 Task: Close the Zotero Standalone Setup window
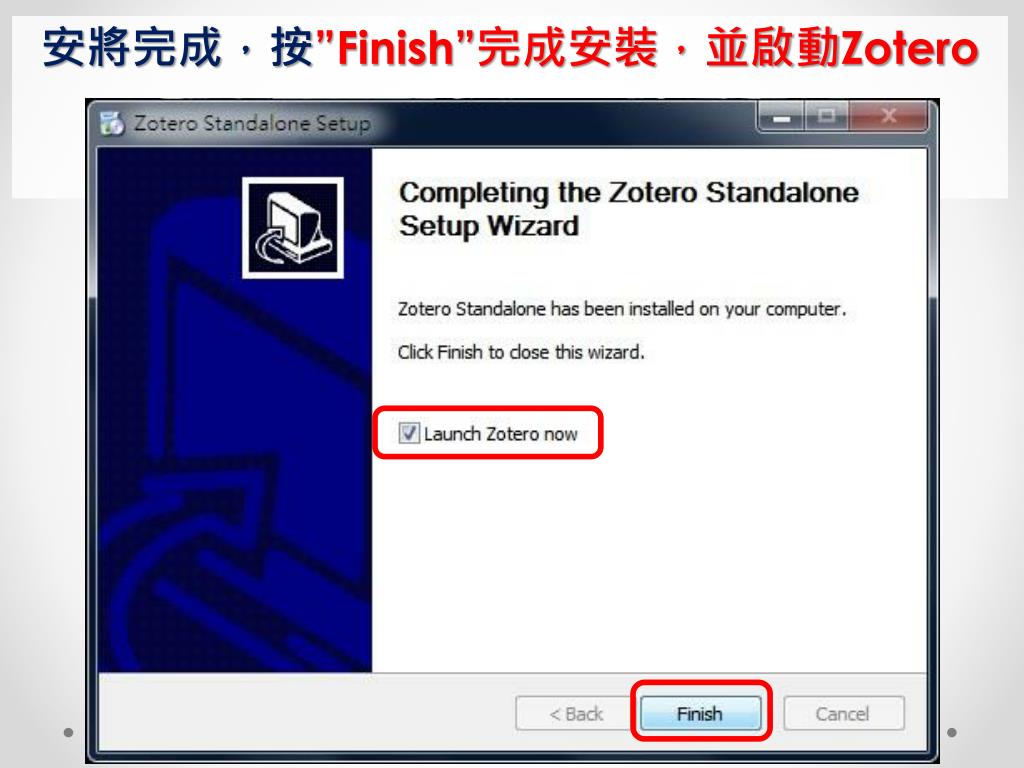pyautogui.click(x=888, y=118)
